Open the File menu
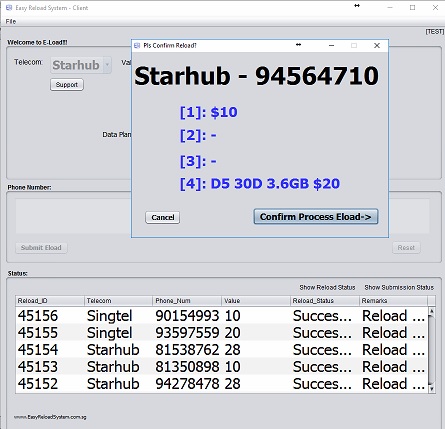 pos(11,21)
